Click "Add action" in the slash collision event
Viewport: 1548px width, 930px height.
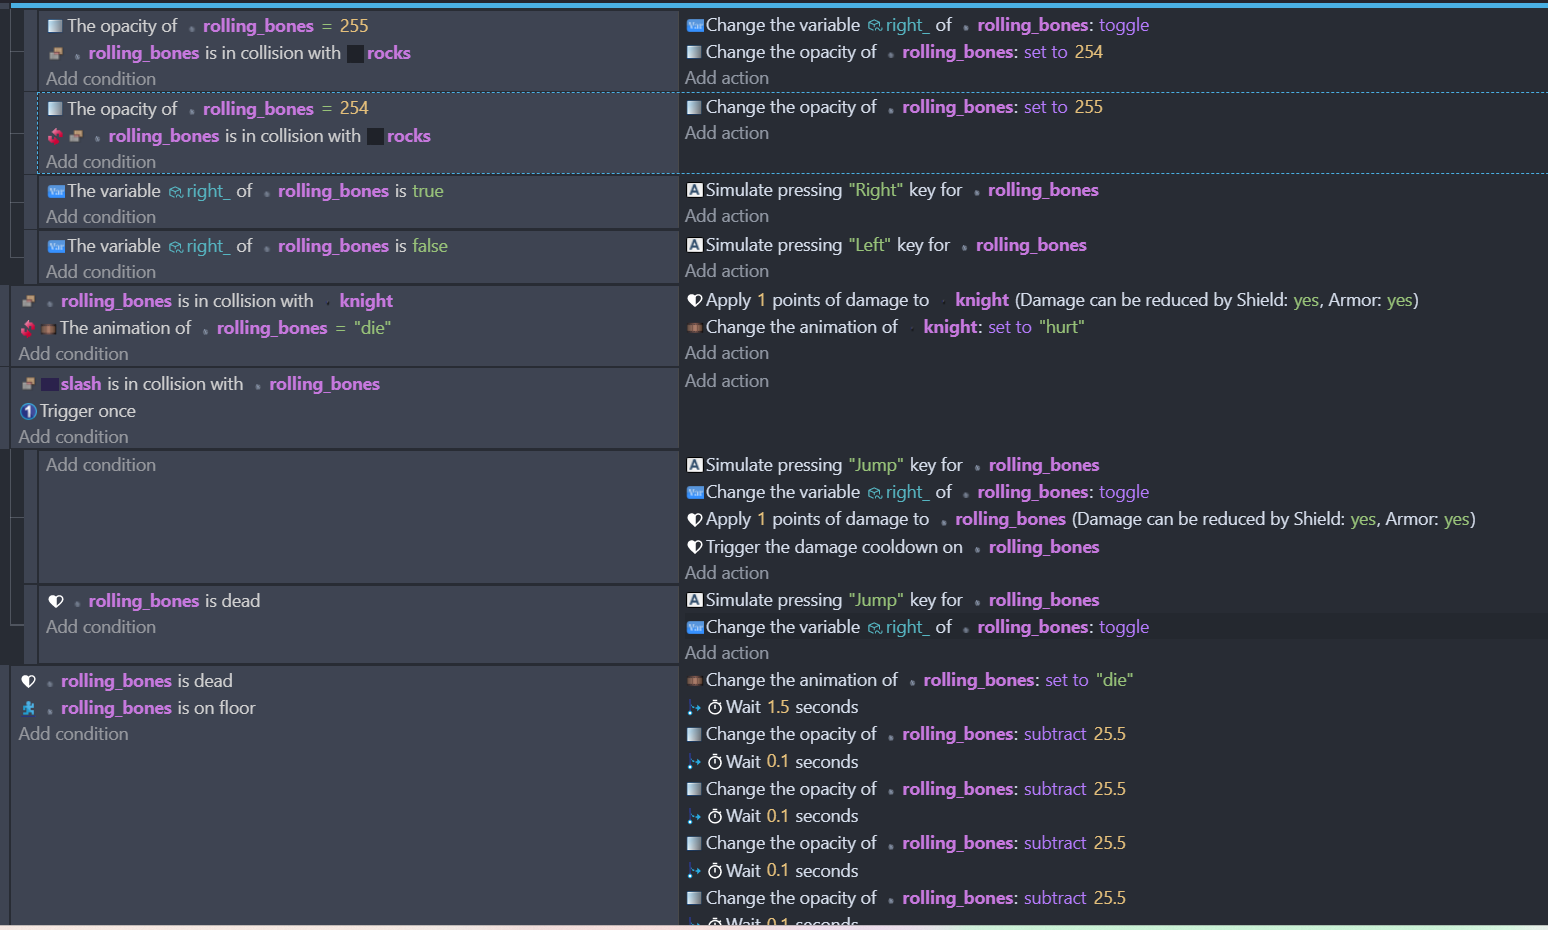(727, 381)
